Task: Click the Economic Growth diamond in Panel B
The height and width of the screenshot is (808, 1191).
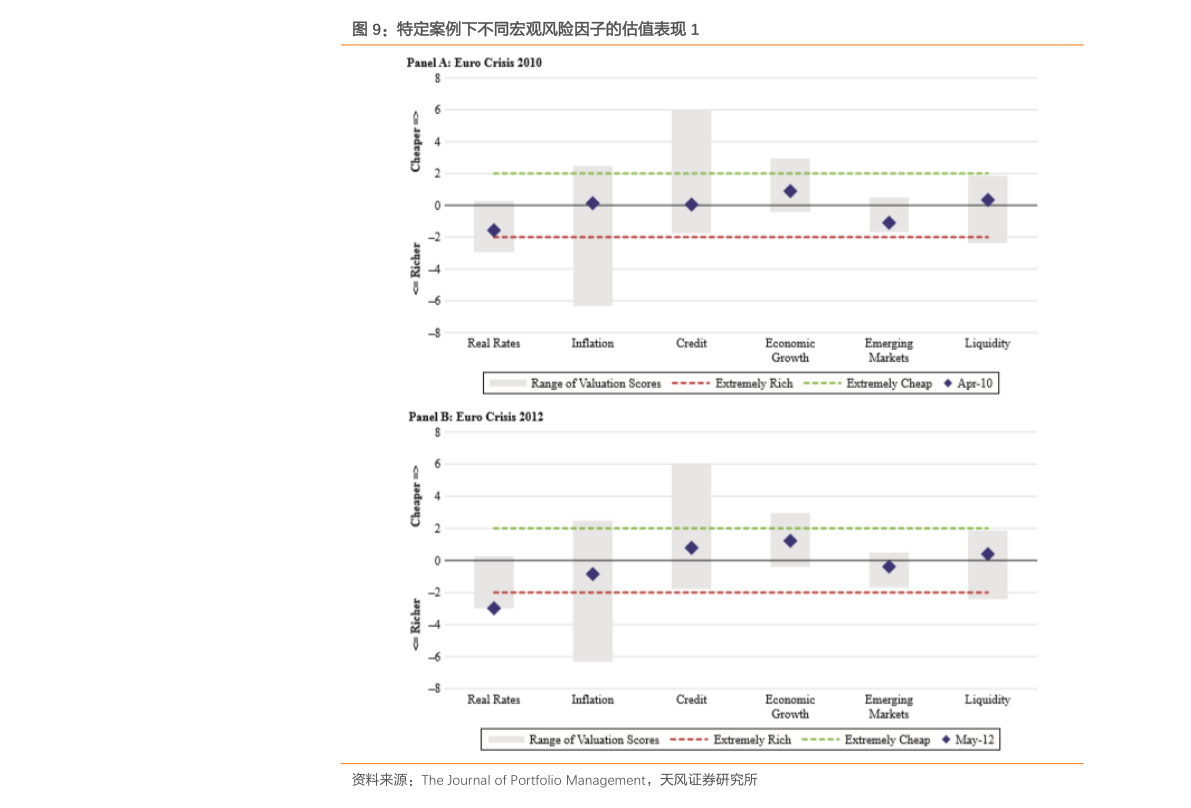Action: pyautogui.click(x=790, y=541)
